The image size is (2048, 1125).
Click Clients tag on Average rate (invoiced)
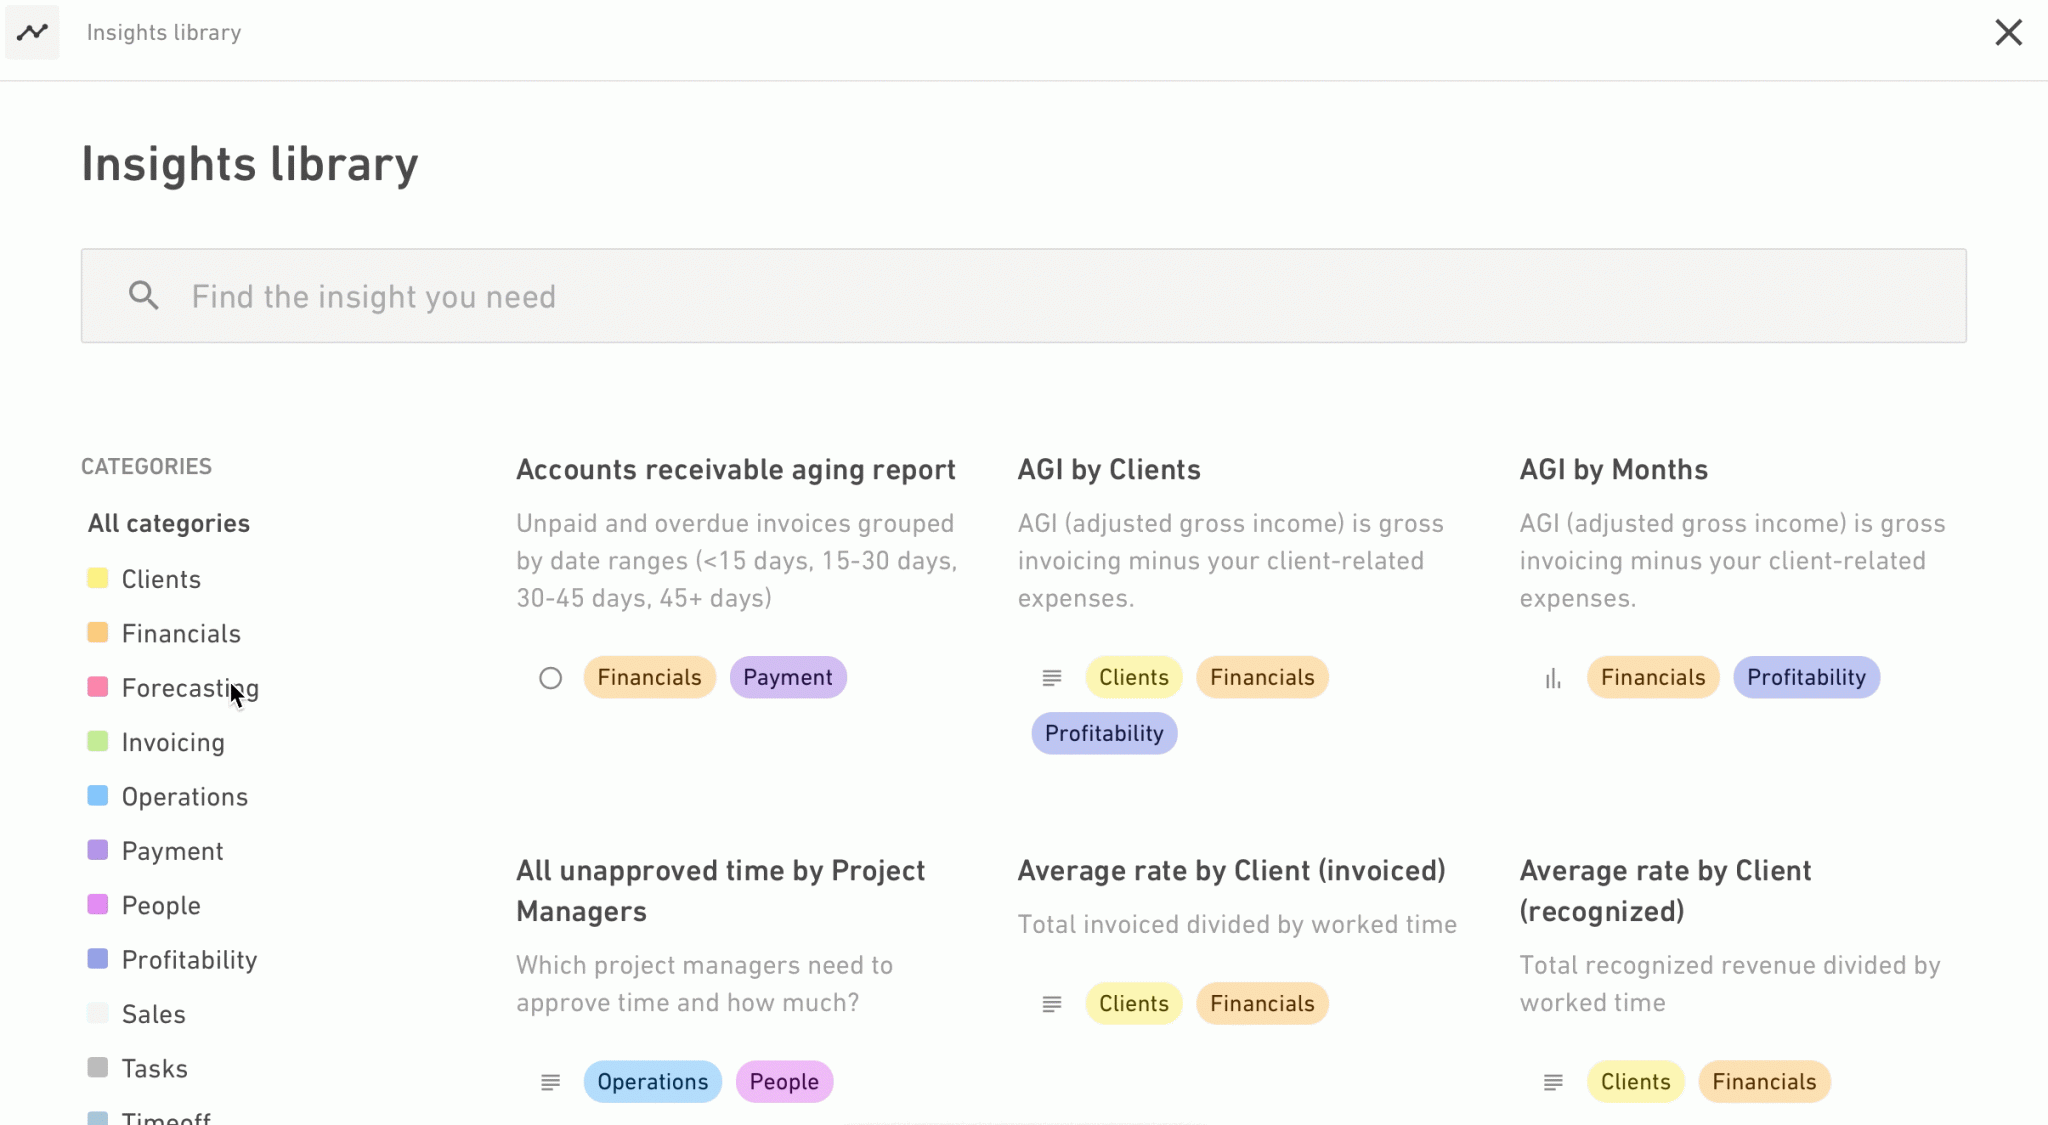(1134, 1004)
